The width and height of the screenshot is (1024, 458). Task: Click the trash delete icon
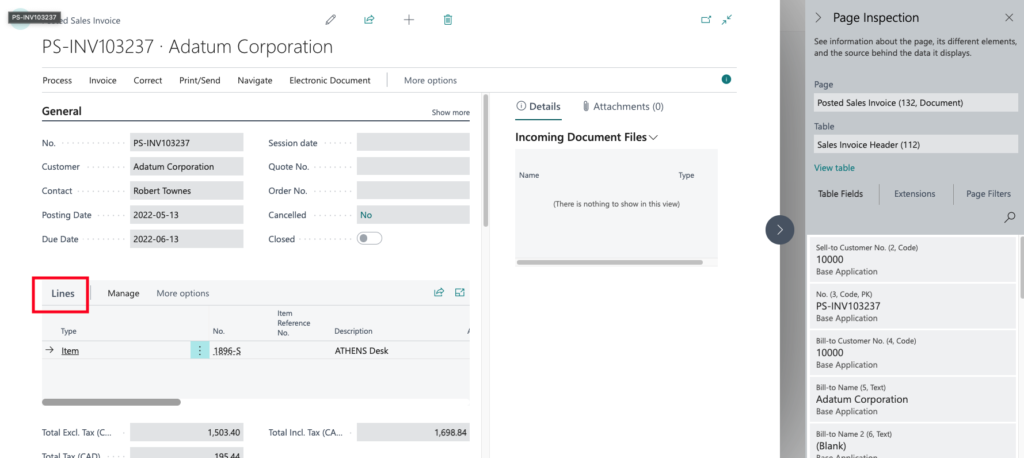(x=447, y=20)
